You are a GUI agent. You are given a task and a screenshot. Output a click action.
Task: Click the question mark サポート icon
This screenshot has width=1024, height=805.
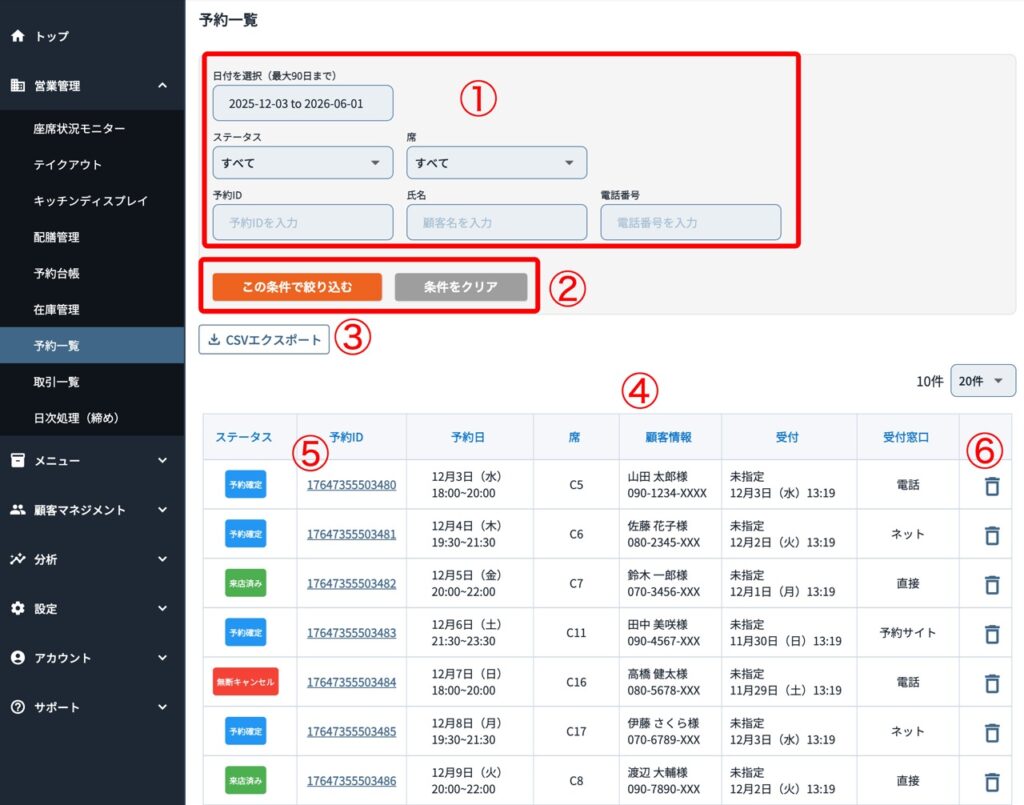tap(18, 707)
